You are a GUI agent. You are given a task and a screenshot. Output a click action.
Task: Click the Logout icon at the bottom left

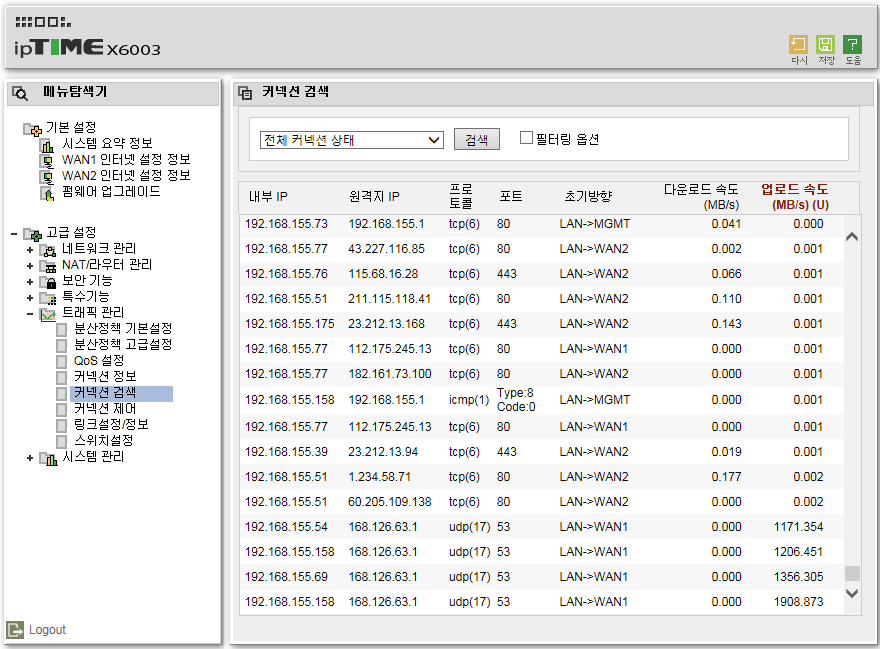pos(15,630)
